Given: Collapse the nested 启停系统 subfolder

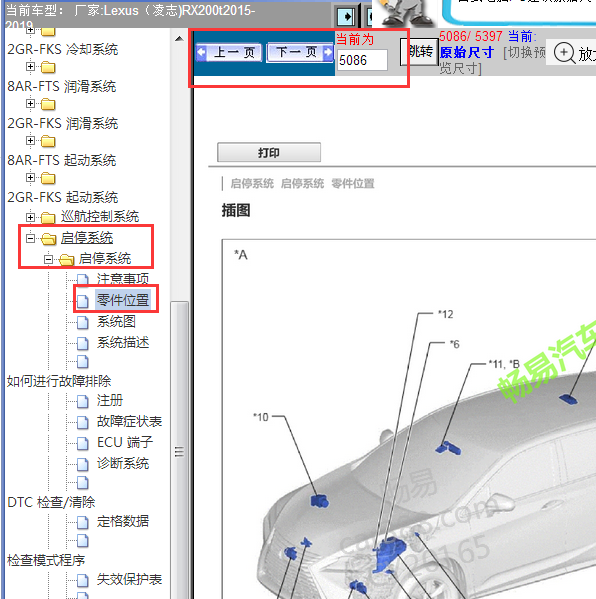Looking at the screenshot, I should coord(48,259).
